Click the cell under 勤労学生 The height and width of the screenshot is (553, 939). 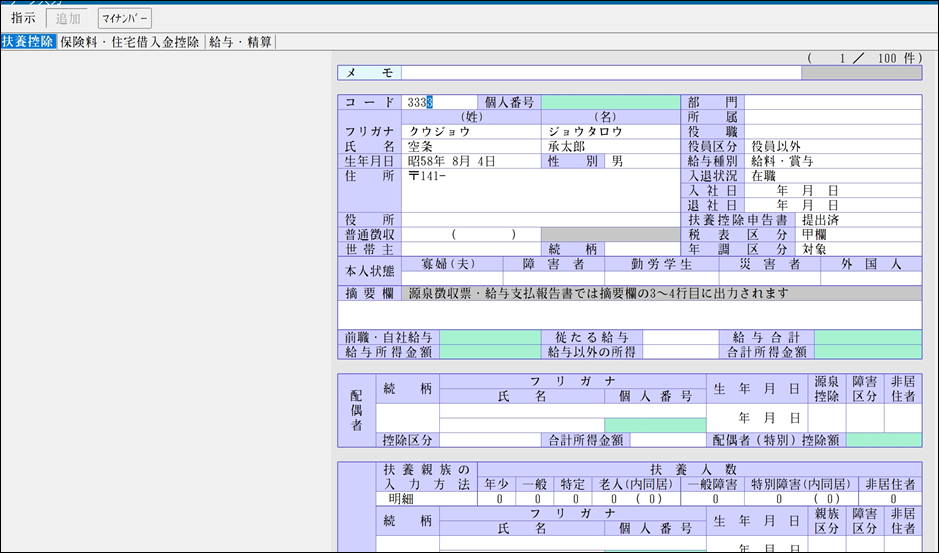point(662,279)
